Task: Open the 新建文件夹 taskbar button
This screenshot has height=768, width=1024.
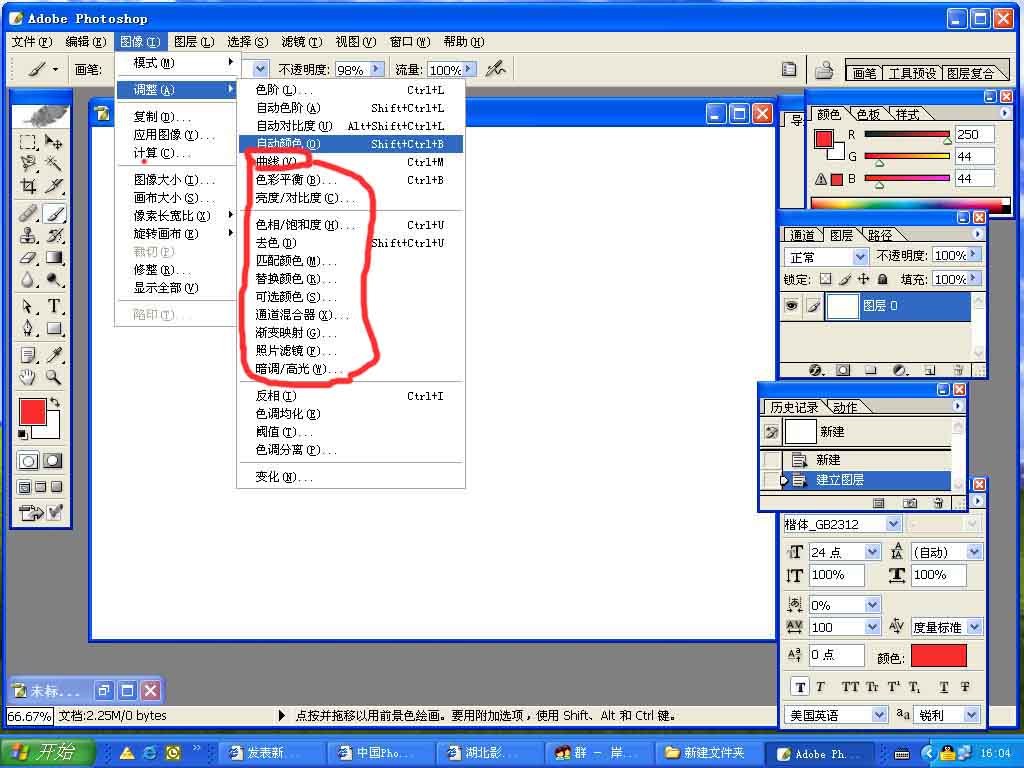Action: (706, 753)
